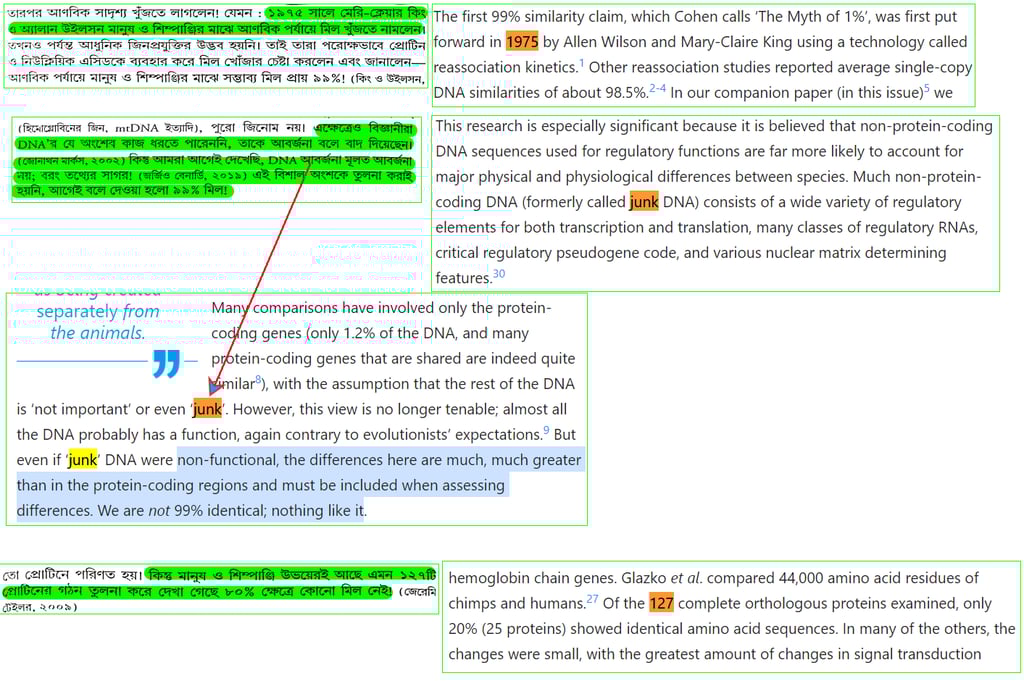Image resolution: width=1024 pixels, height=681 pixels.
Task: Follow footnote 8 beside 'similar'
Action: pos(259,379)
